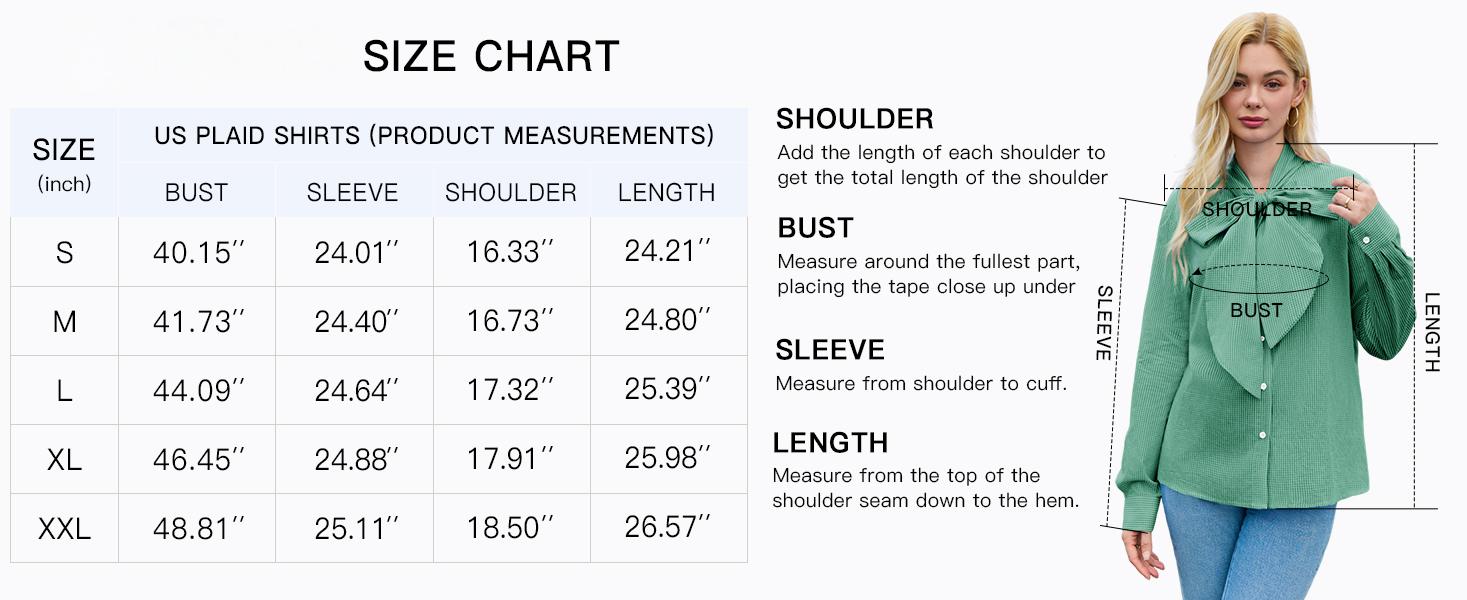Select the XXL size row label
Viewport: 1467px width, 600px height.
click(x=64, y=529)
